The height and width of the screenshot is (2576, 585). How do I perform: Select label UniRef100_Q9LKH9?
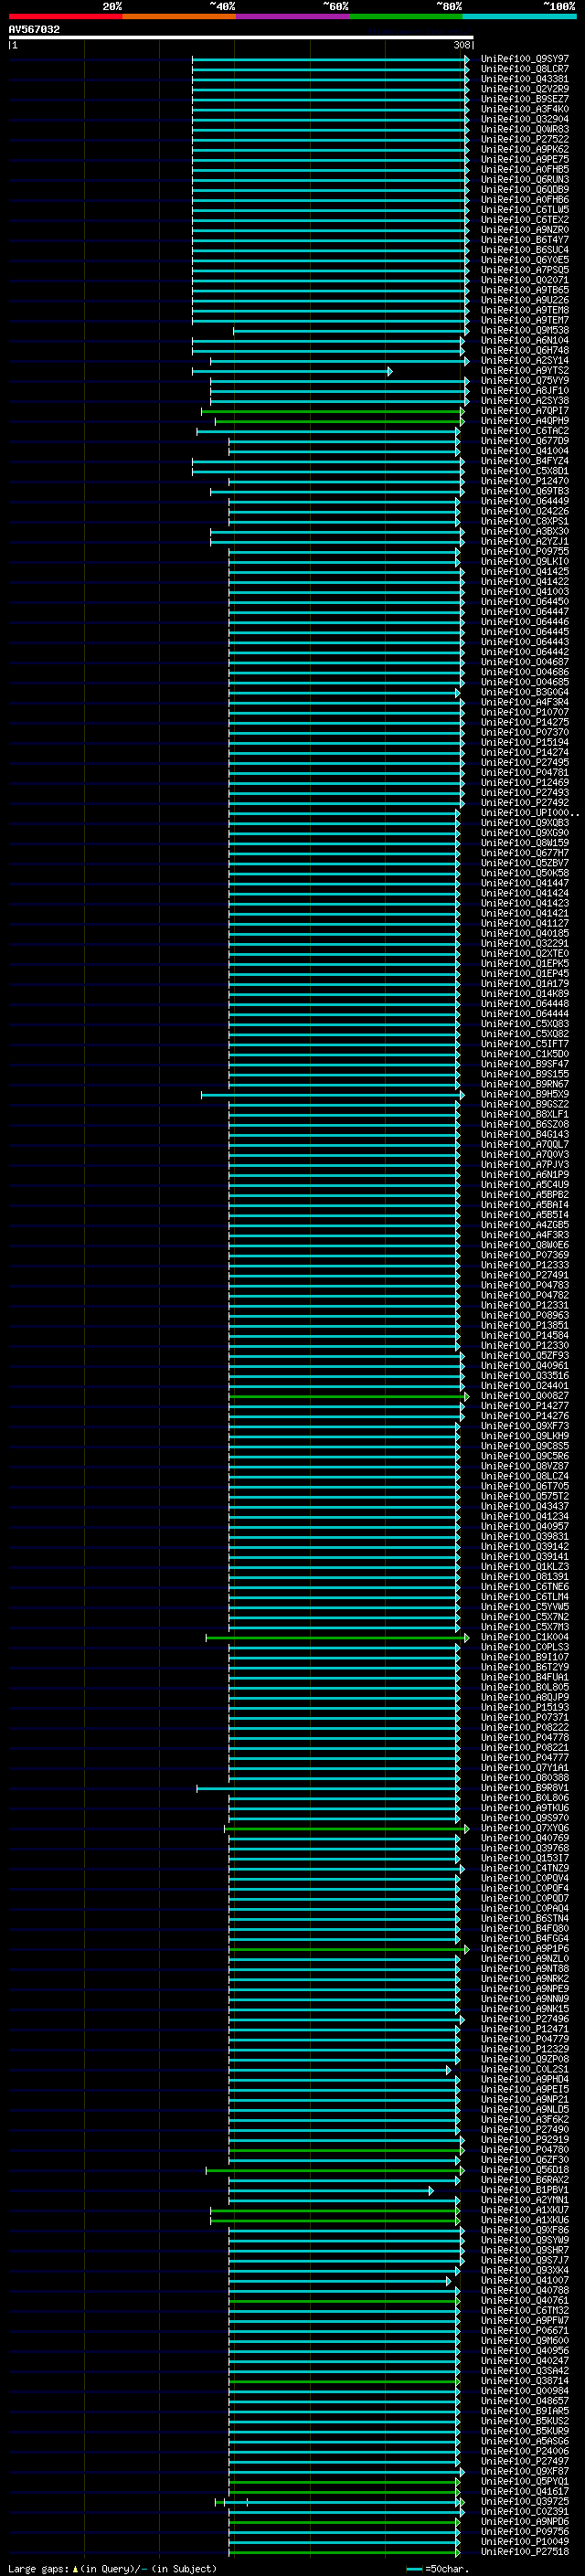coord(525,1435)
